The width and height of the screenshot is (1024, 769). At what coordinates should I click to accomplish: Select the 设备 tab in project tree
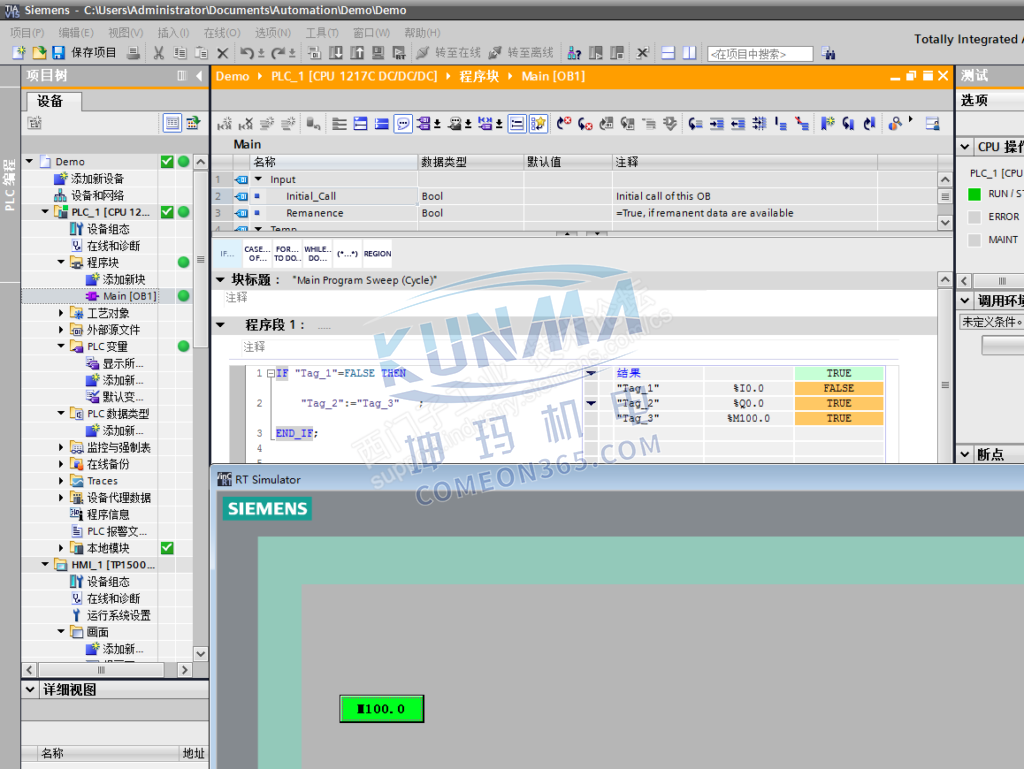point(53,101)
